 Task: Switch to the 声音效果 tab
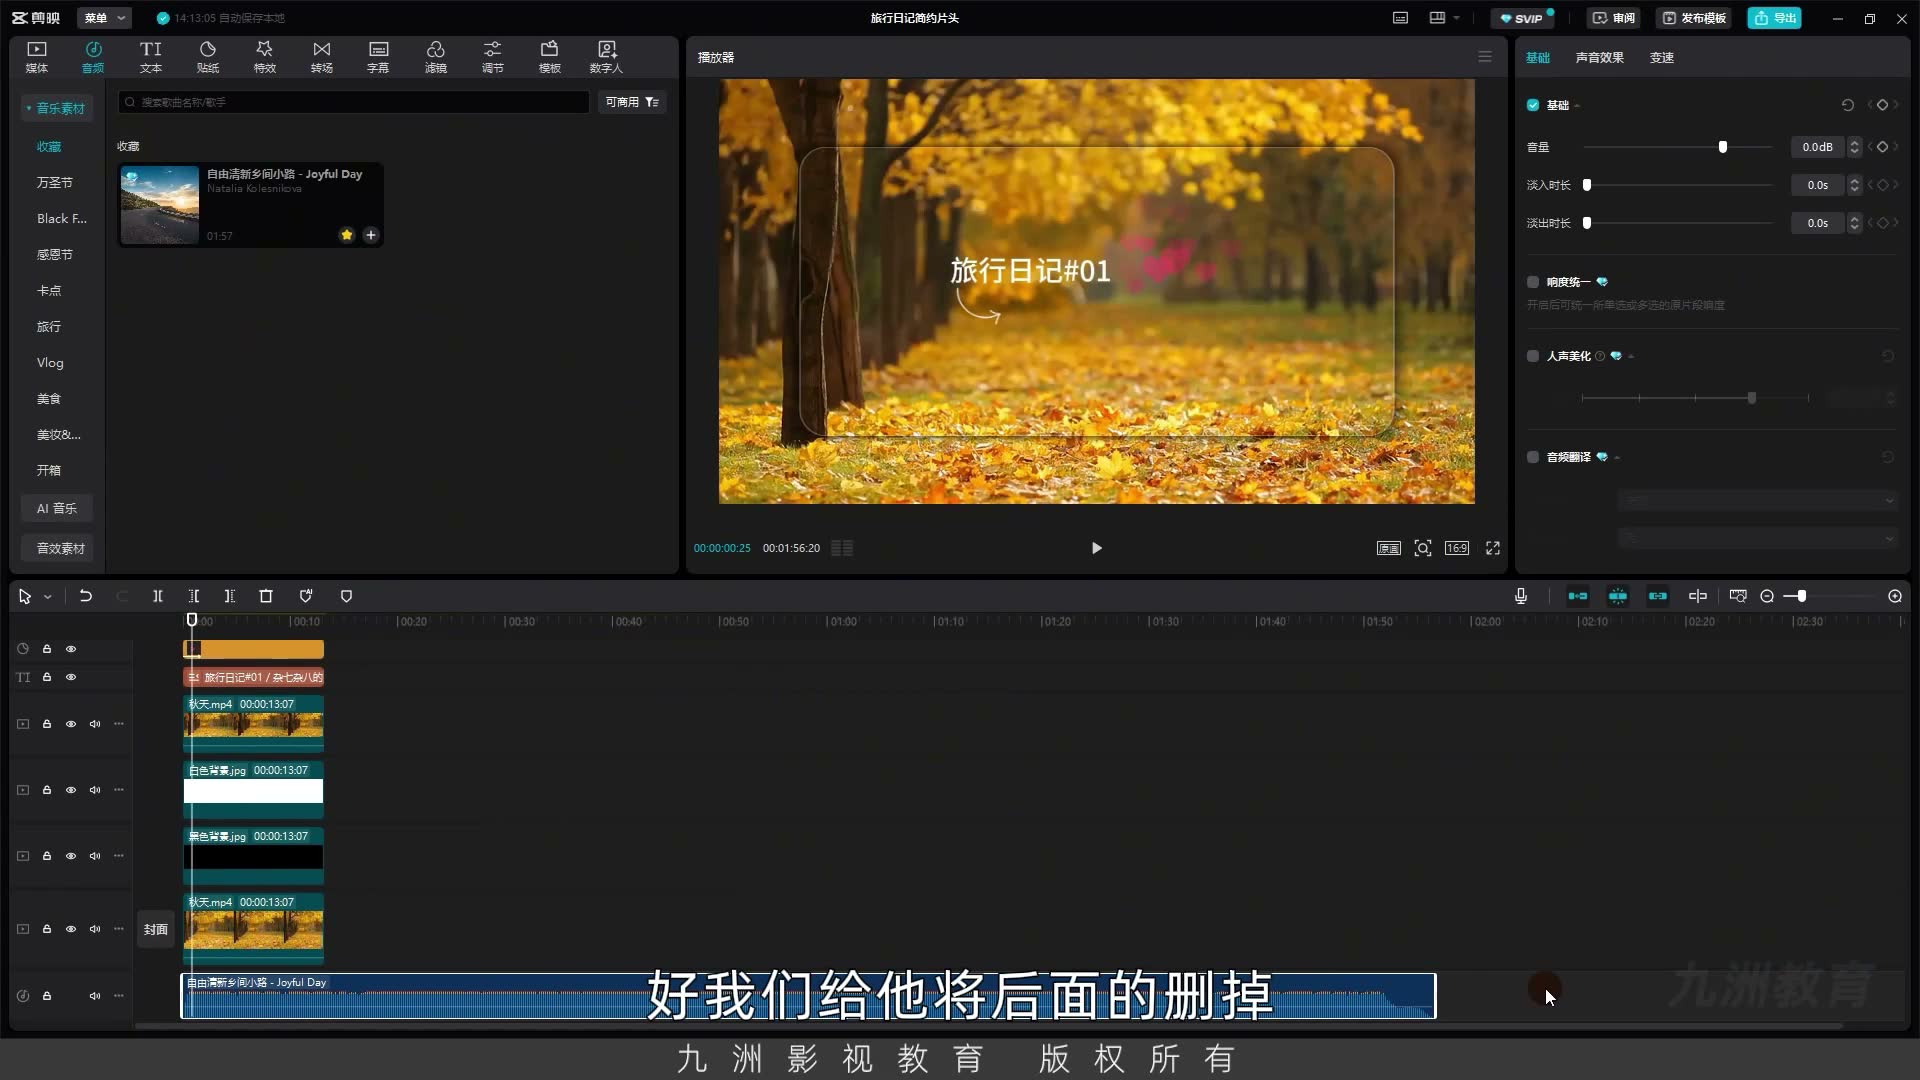(x=1599, y=58)
